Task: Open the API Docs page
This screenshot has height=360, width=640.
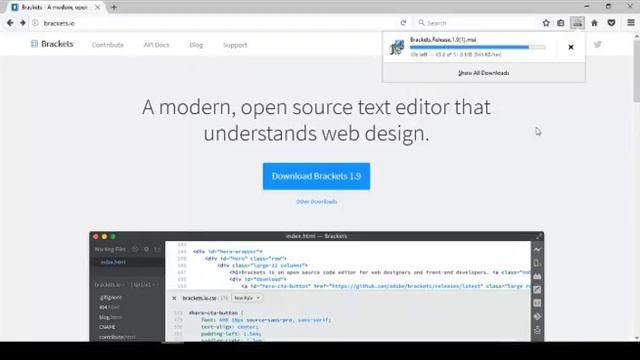Action: (156, 45)
